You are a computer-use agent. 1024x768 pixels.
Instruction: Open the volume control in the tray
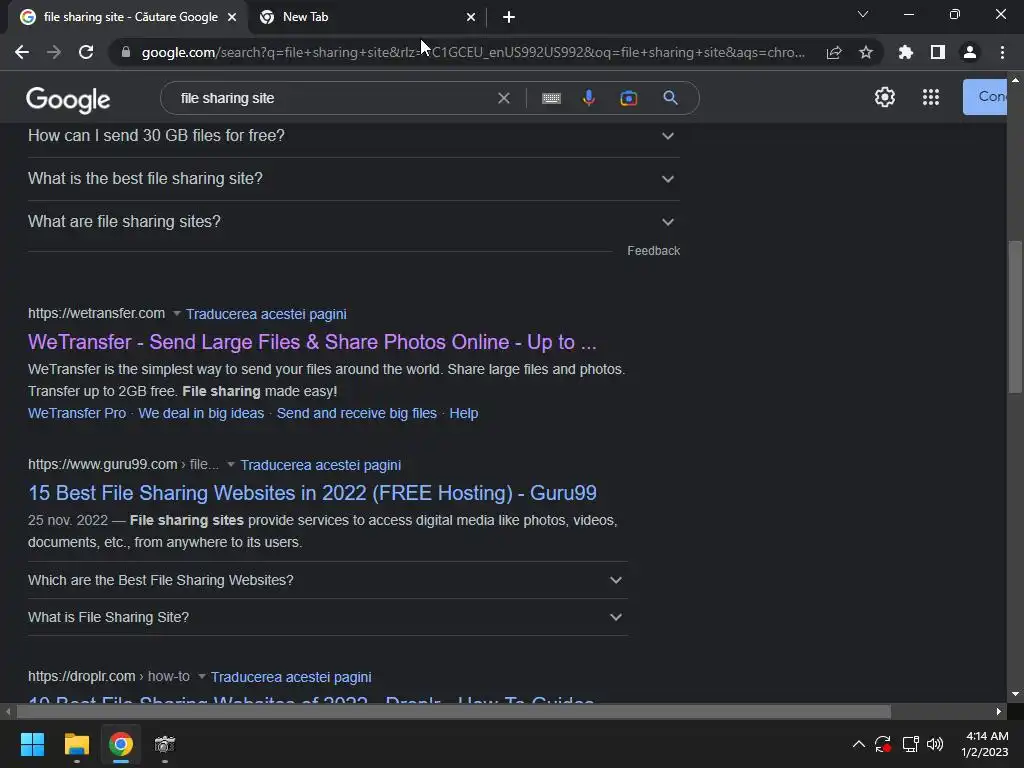(935, 744)
